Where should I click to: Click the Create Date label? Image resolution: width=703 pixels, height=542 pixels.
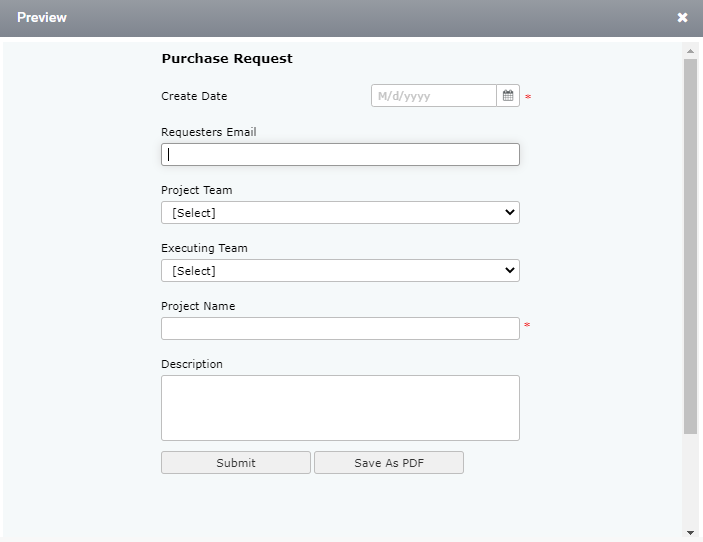[194, 96]
